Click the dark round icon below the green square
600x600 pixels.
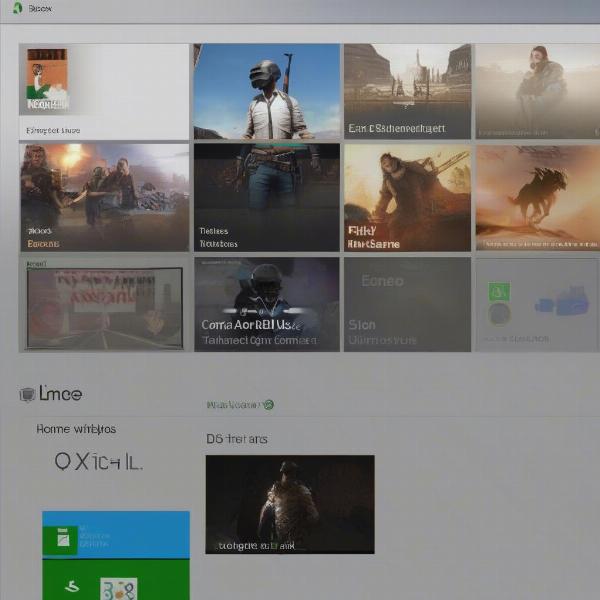click(499, 314)
